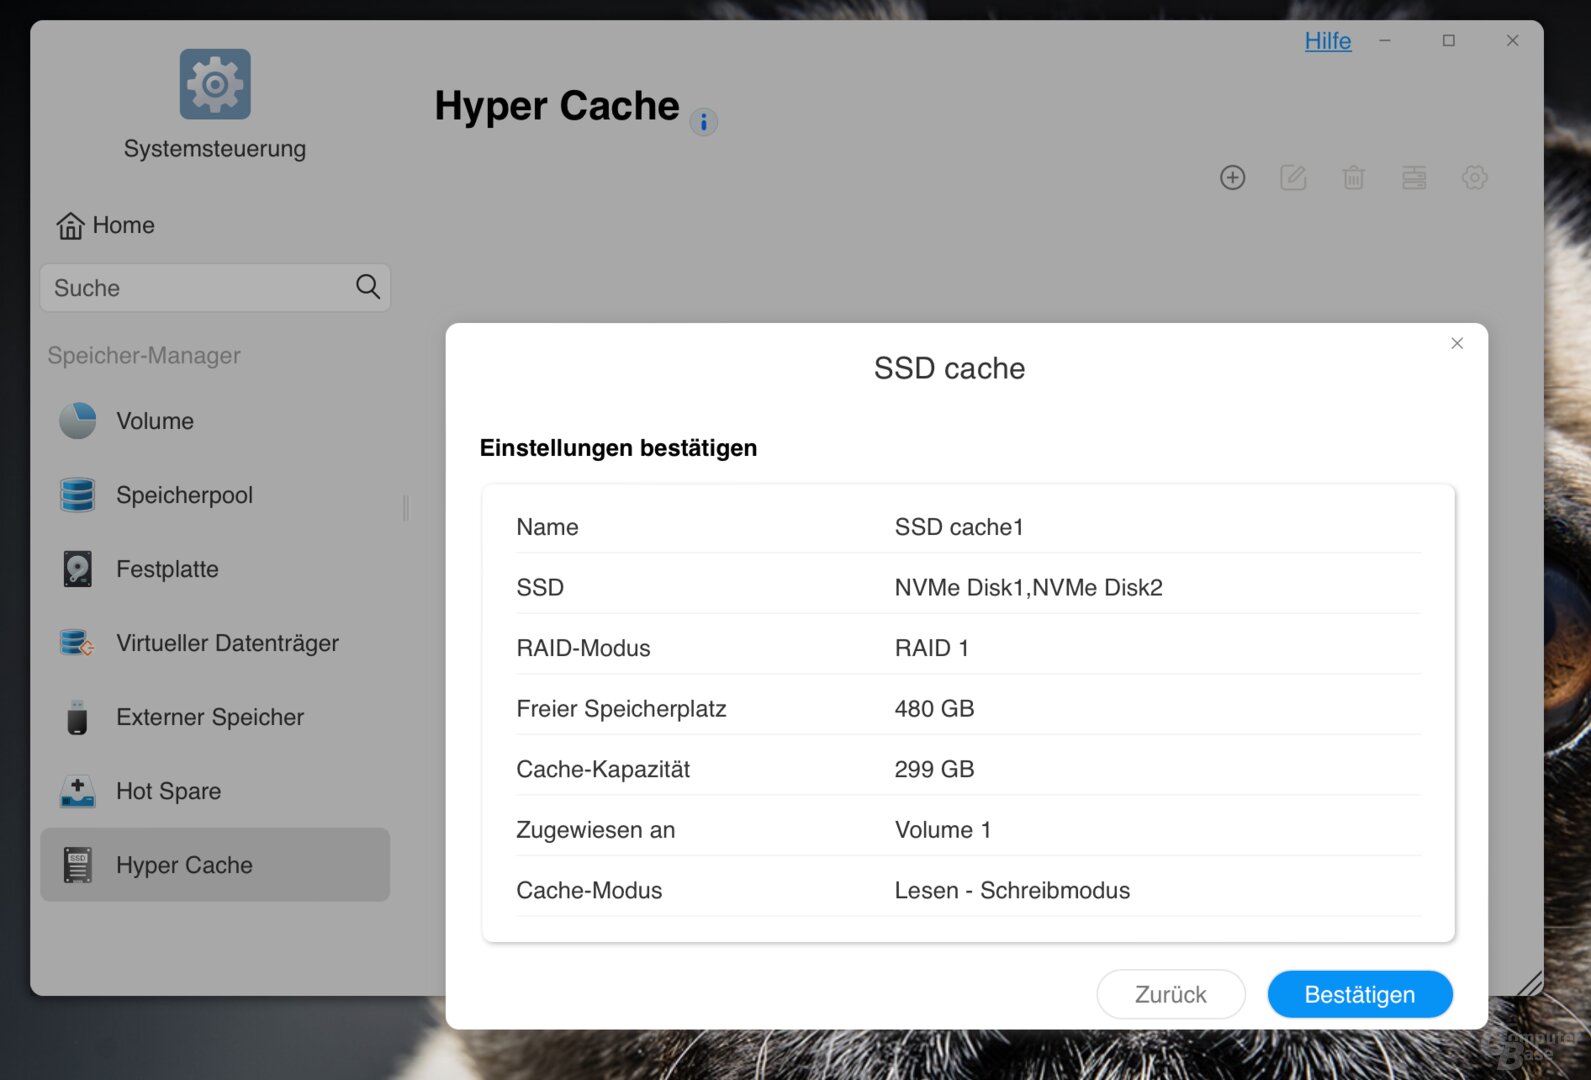Screen dimensions: 1591x1080
Task: Open Festplatte in the sidebar
Action: (x=167, y=569)
